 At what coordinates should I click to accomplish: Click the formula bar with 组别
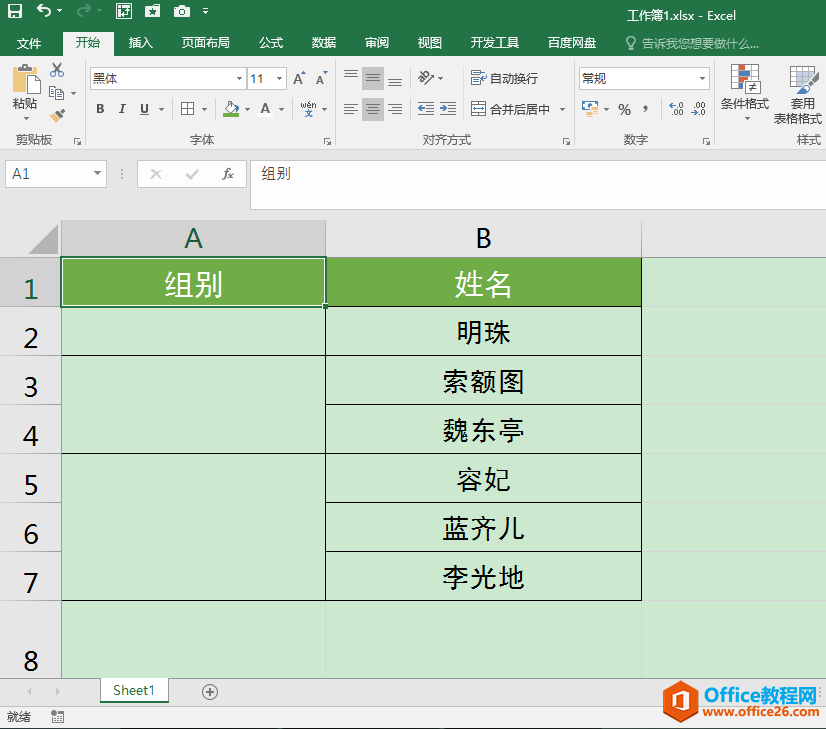537,184
